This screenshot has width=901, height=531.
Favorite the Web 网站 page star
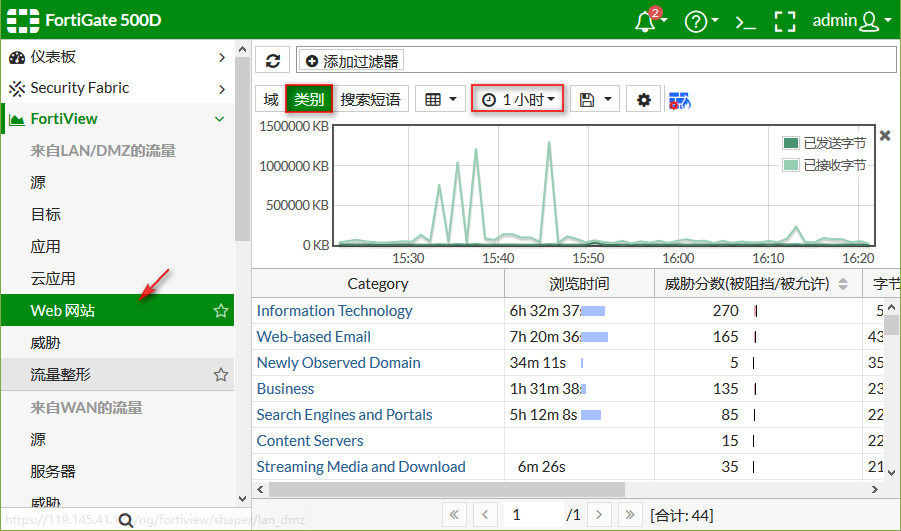[221, 311]
